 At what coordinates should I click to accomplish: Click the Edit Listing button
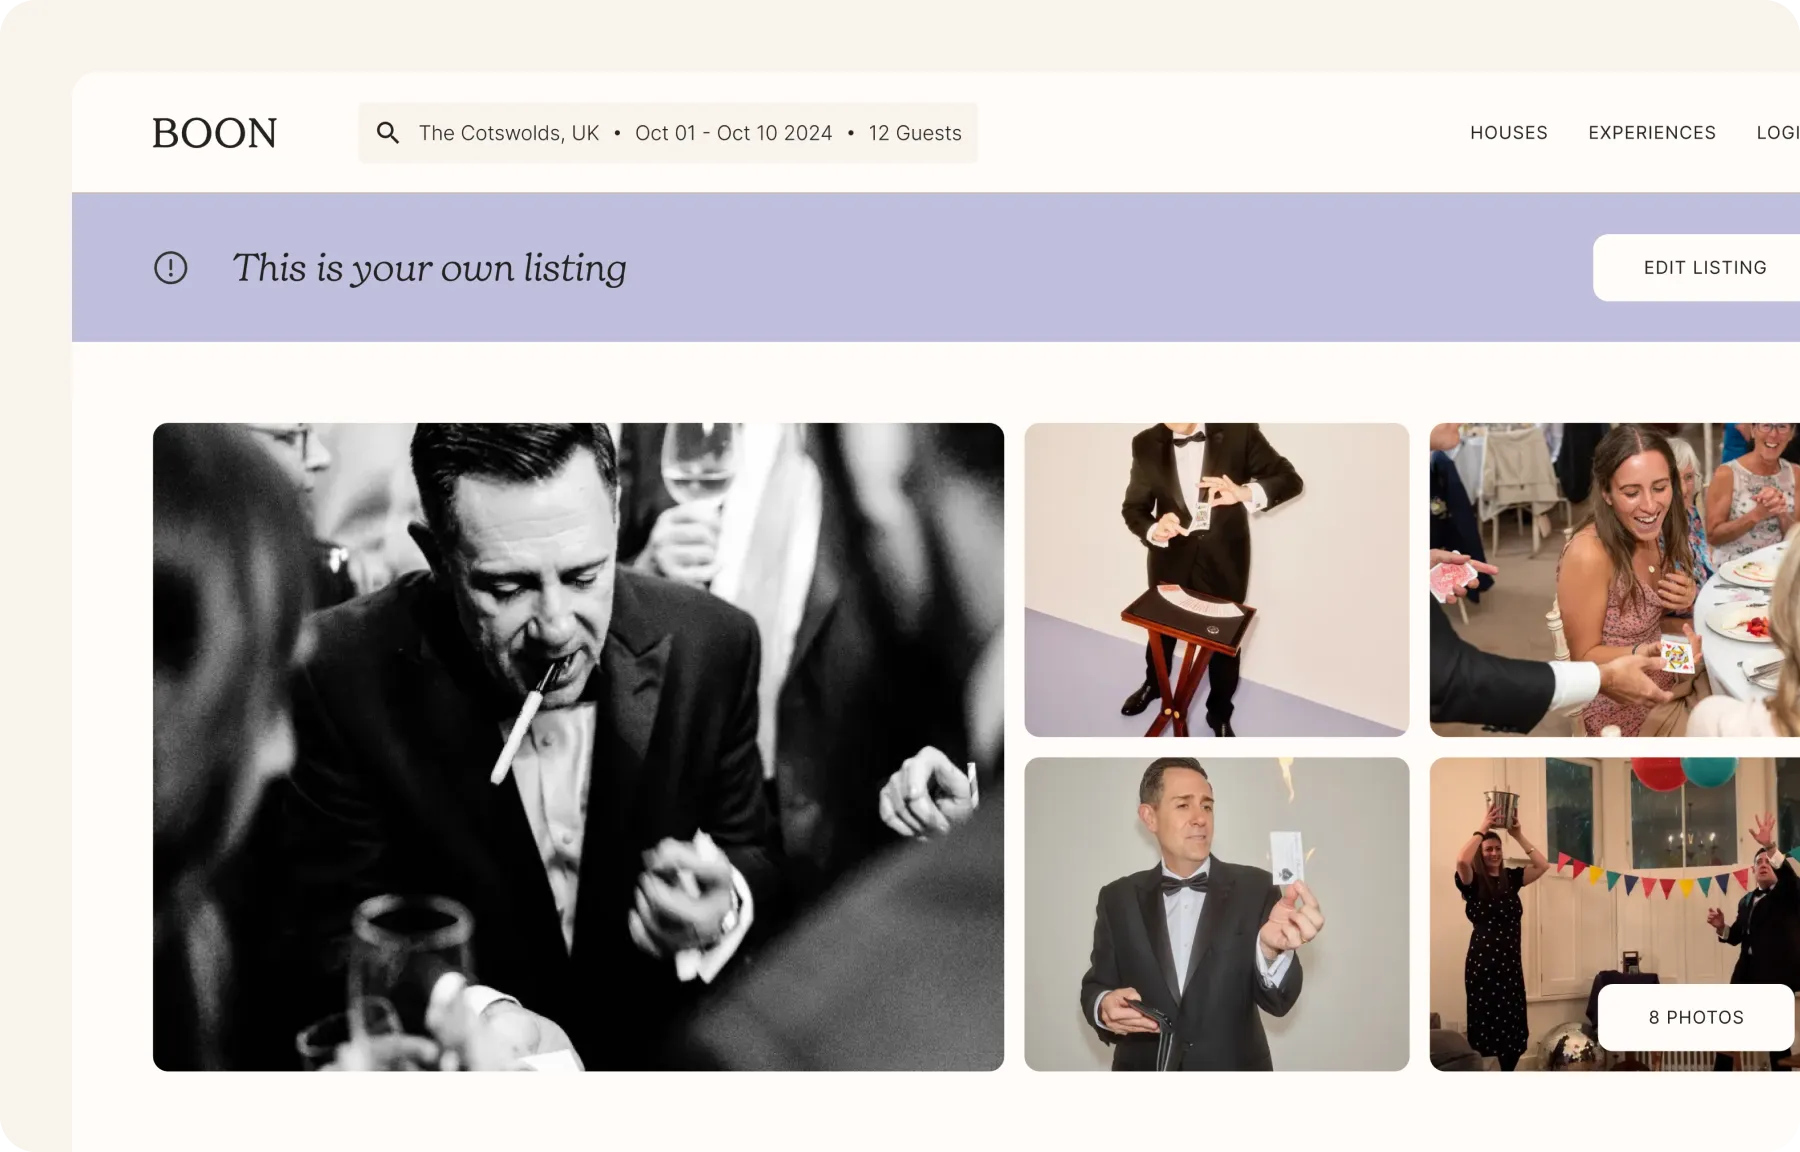click(x=1697, y=268)
